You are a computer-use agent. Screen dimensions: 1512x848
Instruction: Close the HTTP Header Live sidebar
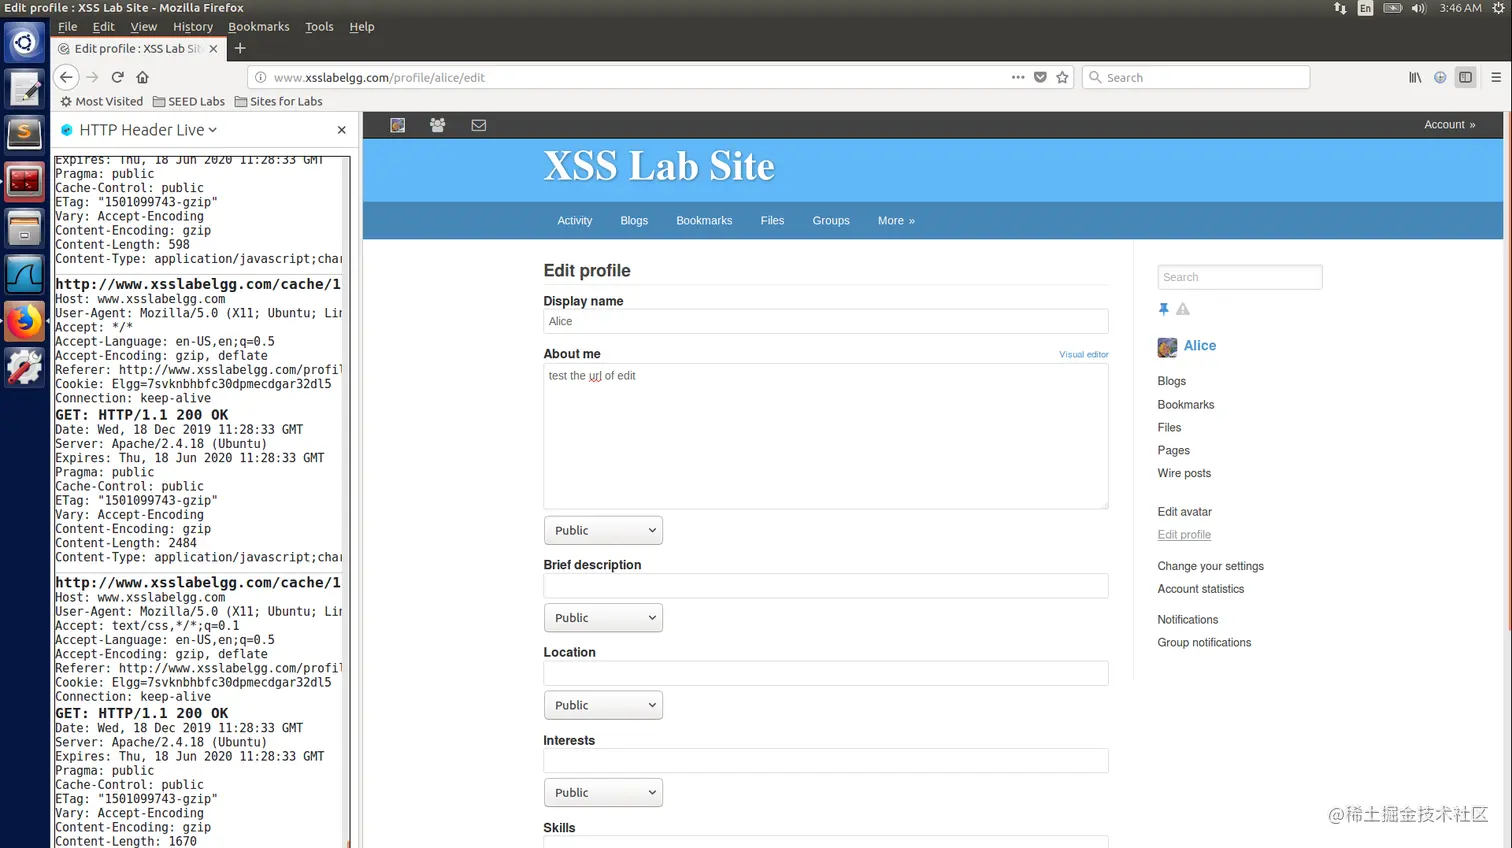click(341, 130)
